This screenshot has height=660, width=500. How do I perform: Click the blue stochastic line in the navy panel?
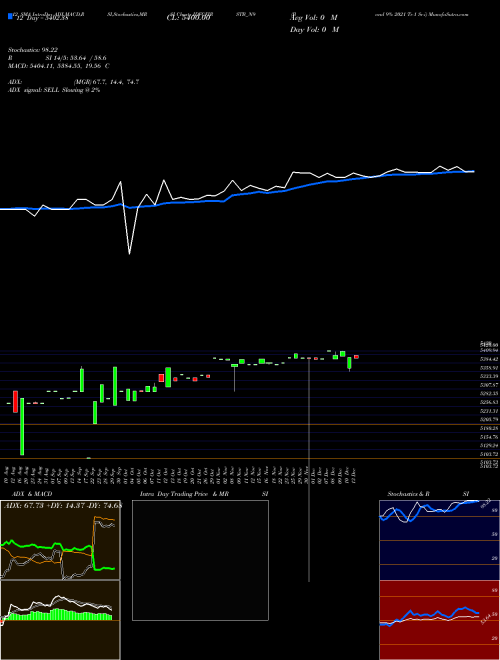tap(429, 510)
